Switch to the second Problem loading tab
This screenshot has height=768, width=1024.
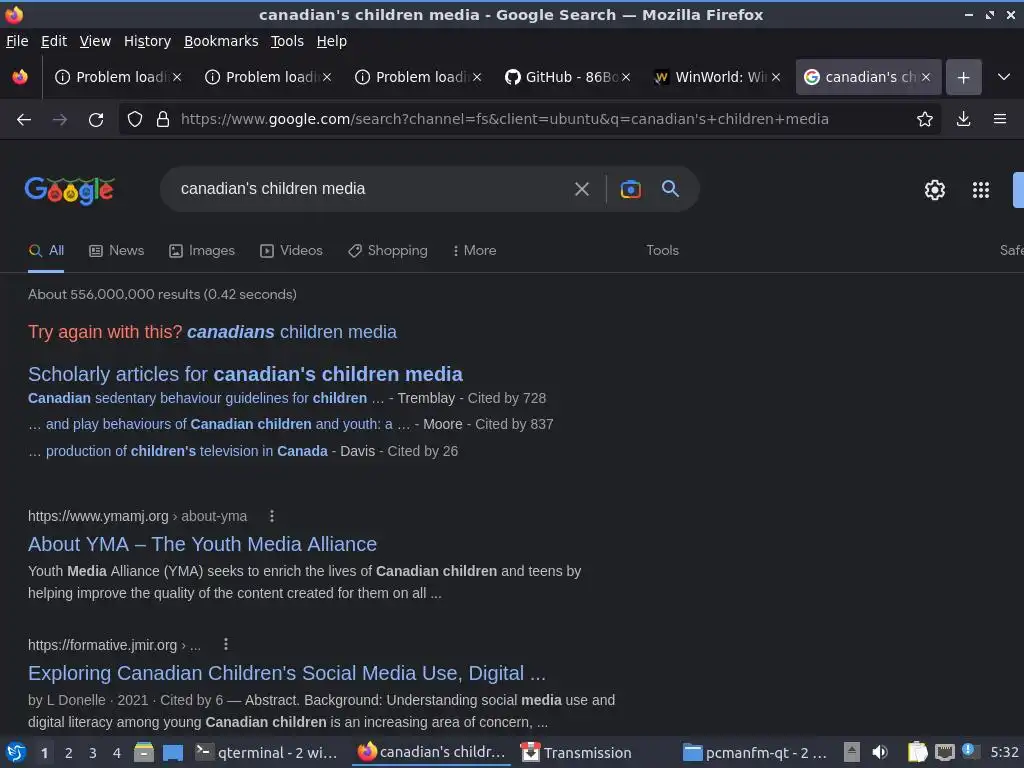268,77
